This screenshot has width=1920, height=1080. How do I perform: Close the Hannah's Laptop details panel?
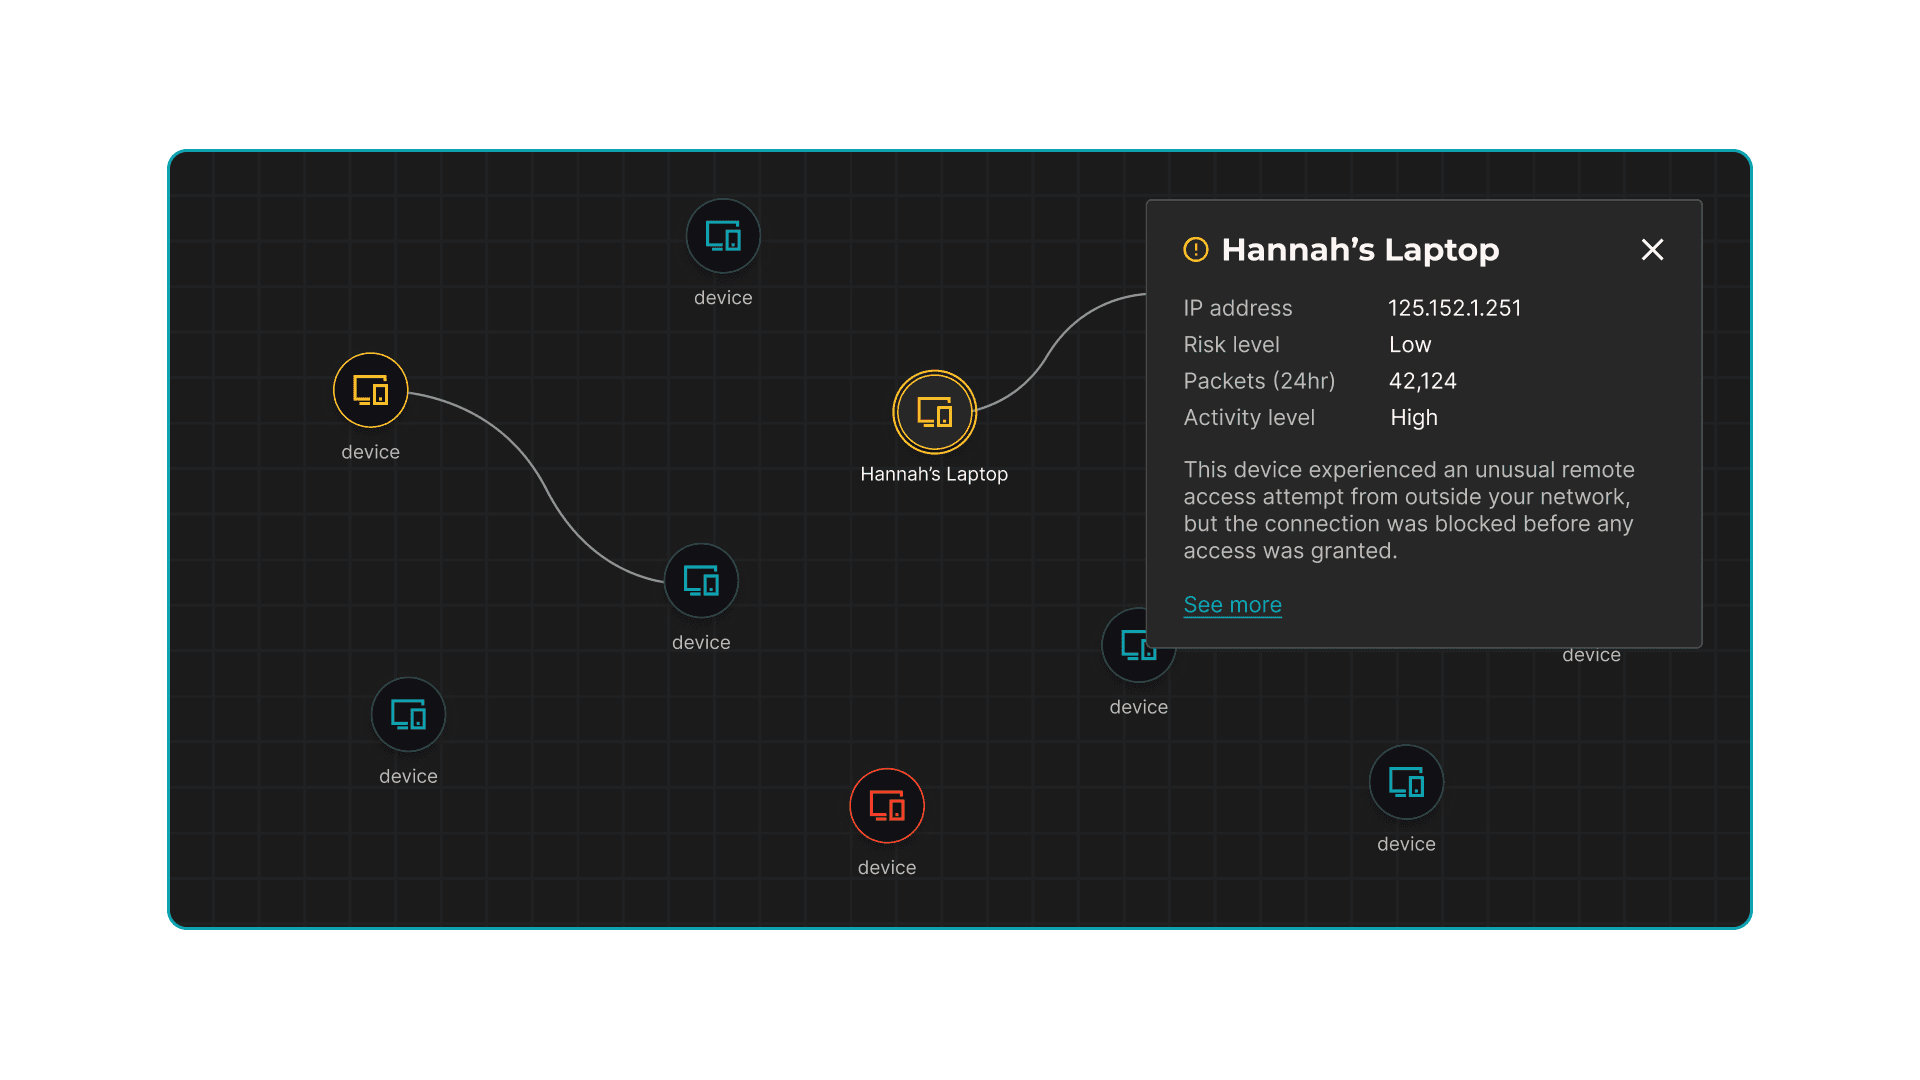coord(1652,249)
